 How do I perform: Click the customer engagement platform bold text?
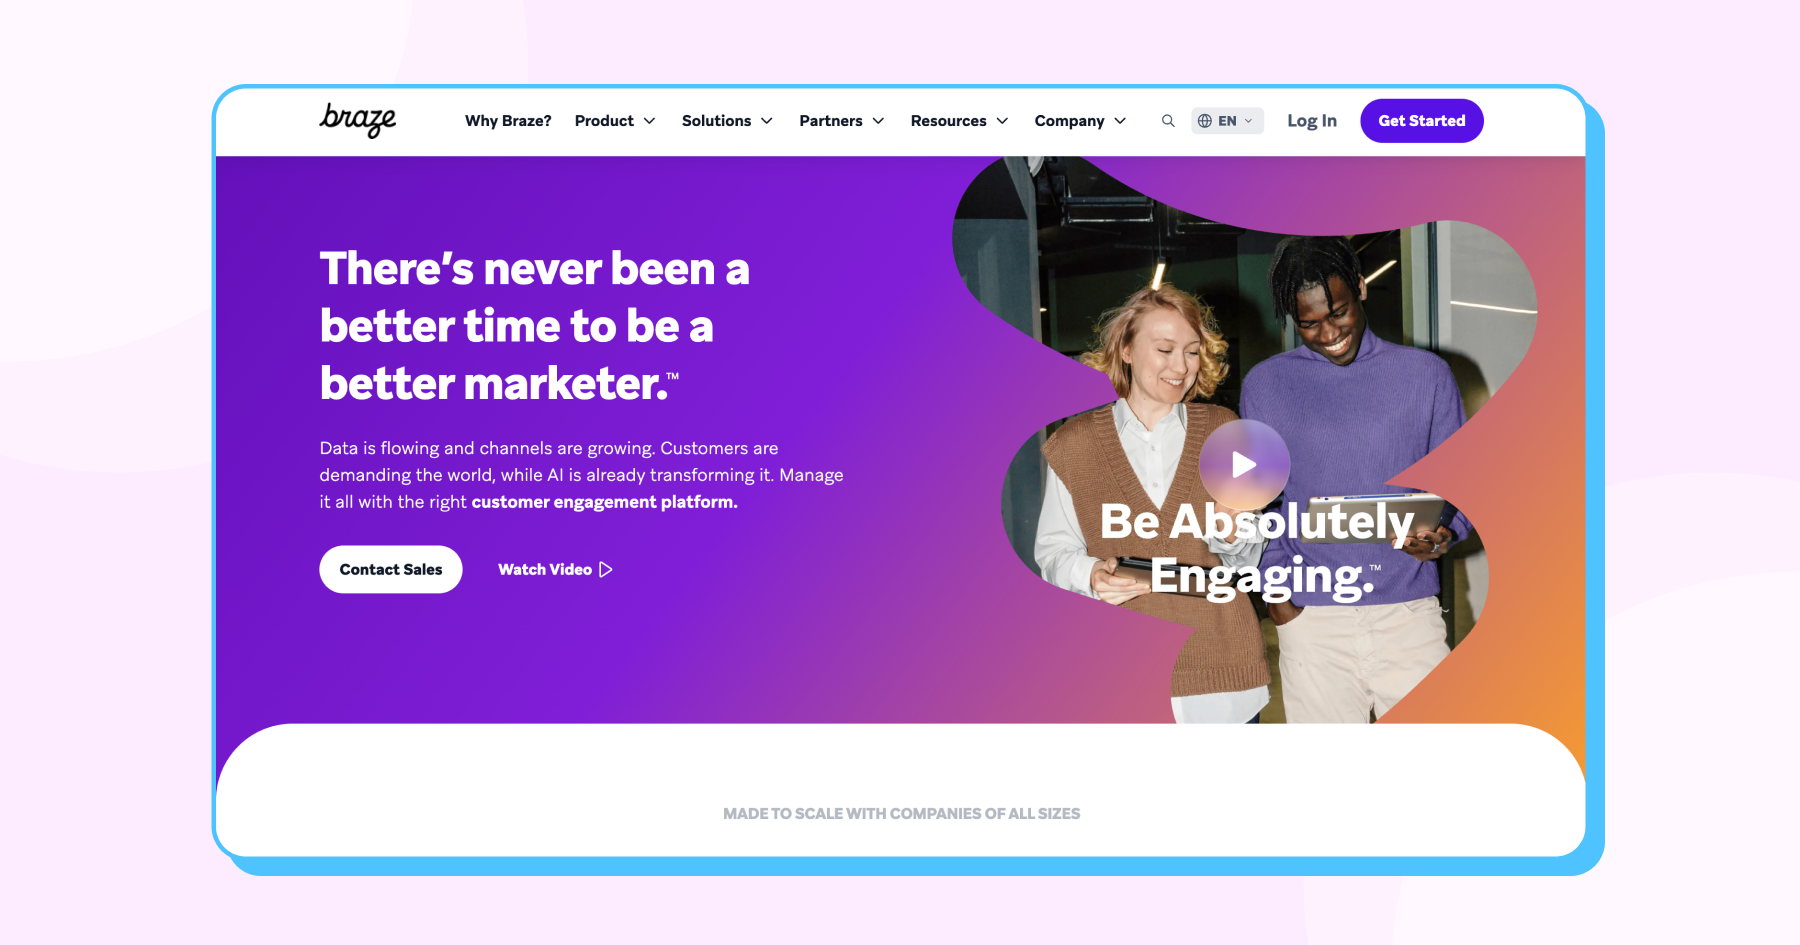pos(604,502)
